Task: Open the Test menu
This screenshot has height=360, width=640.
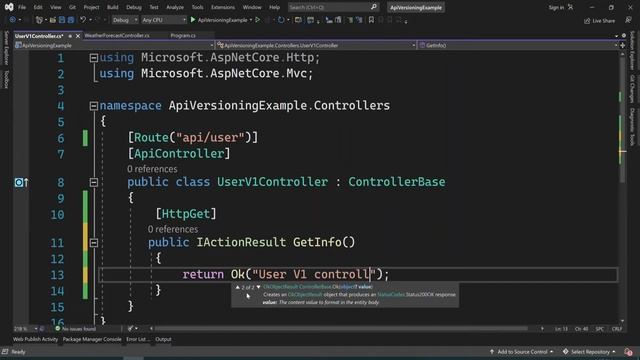Action: pos(154,7)
